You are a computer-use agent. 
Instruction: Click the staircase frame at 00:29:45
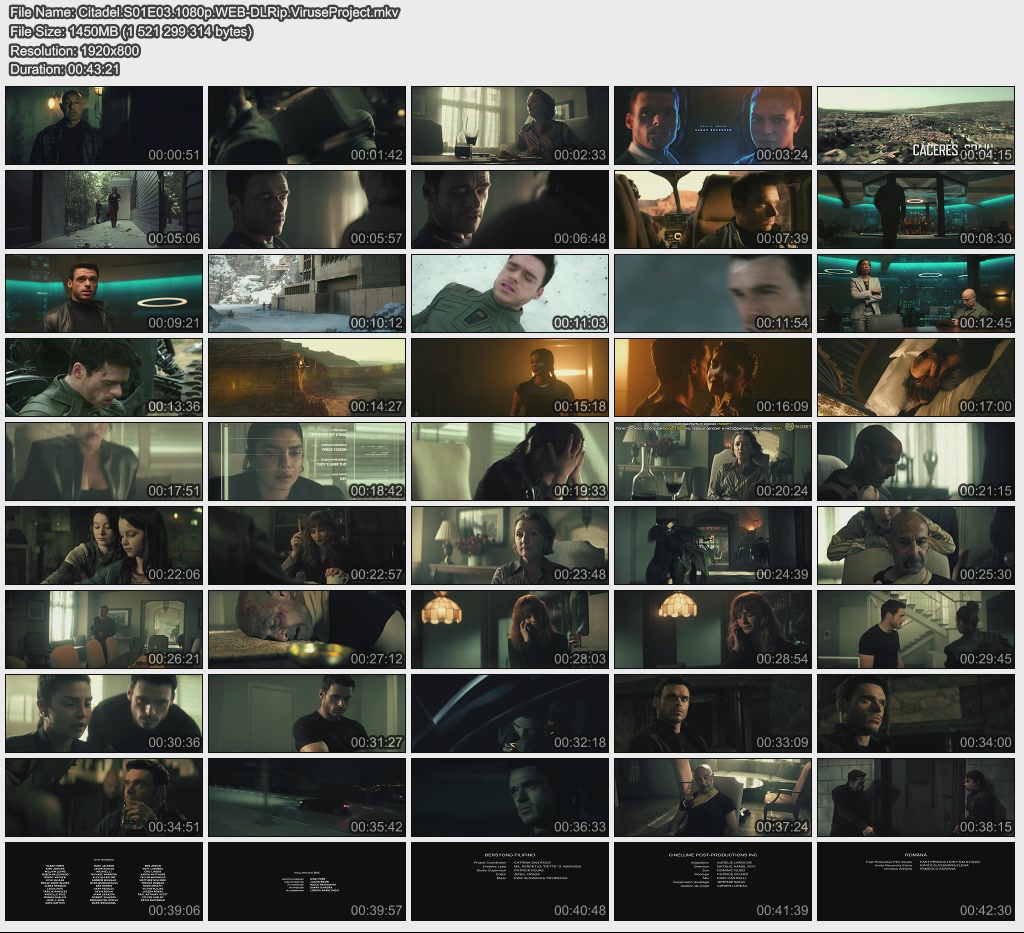pos(916,629)
